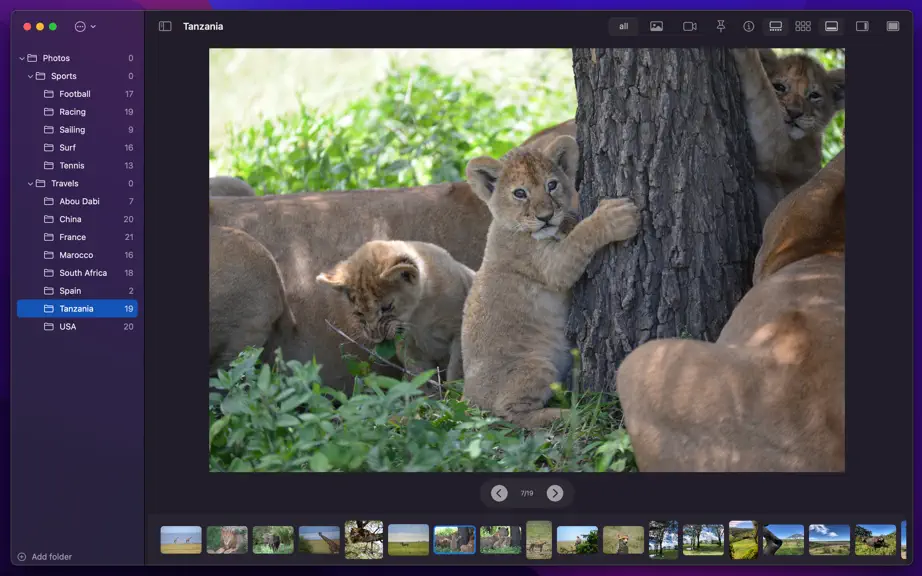Select the Spain folder
Screen dimensions: 922x576
[x=77, y=291]
